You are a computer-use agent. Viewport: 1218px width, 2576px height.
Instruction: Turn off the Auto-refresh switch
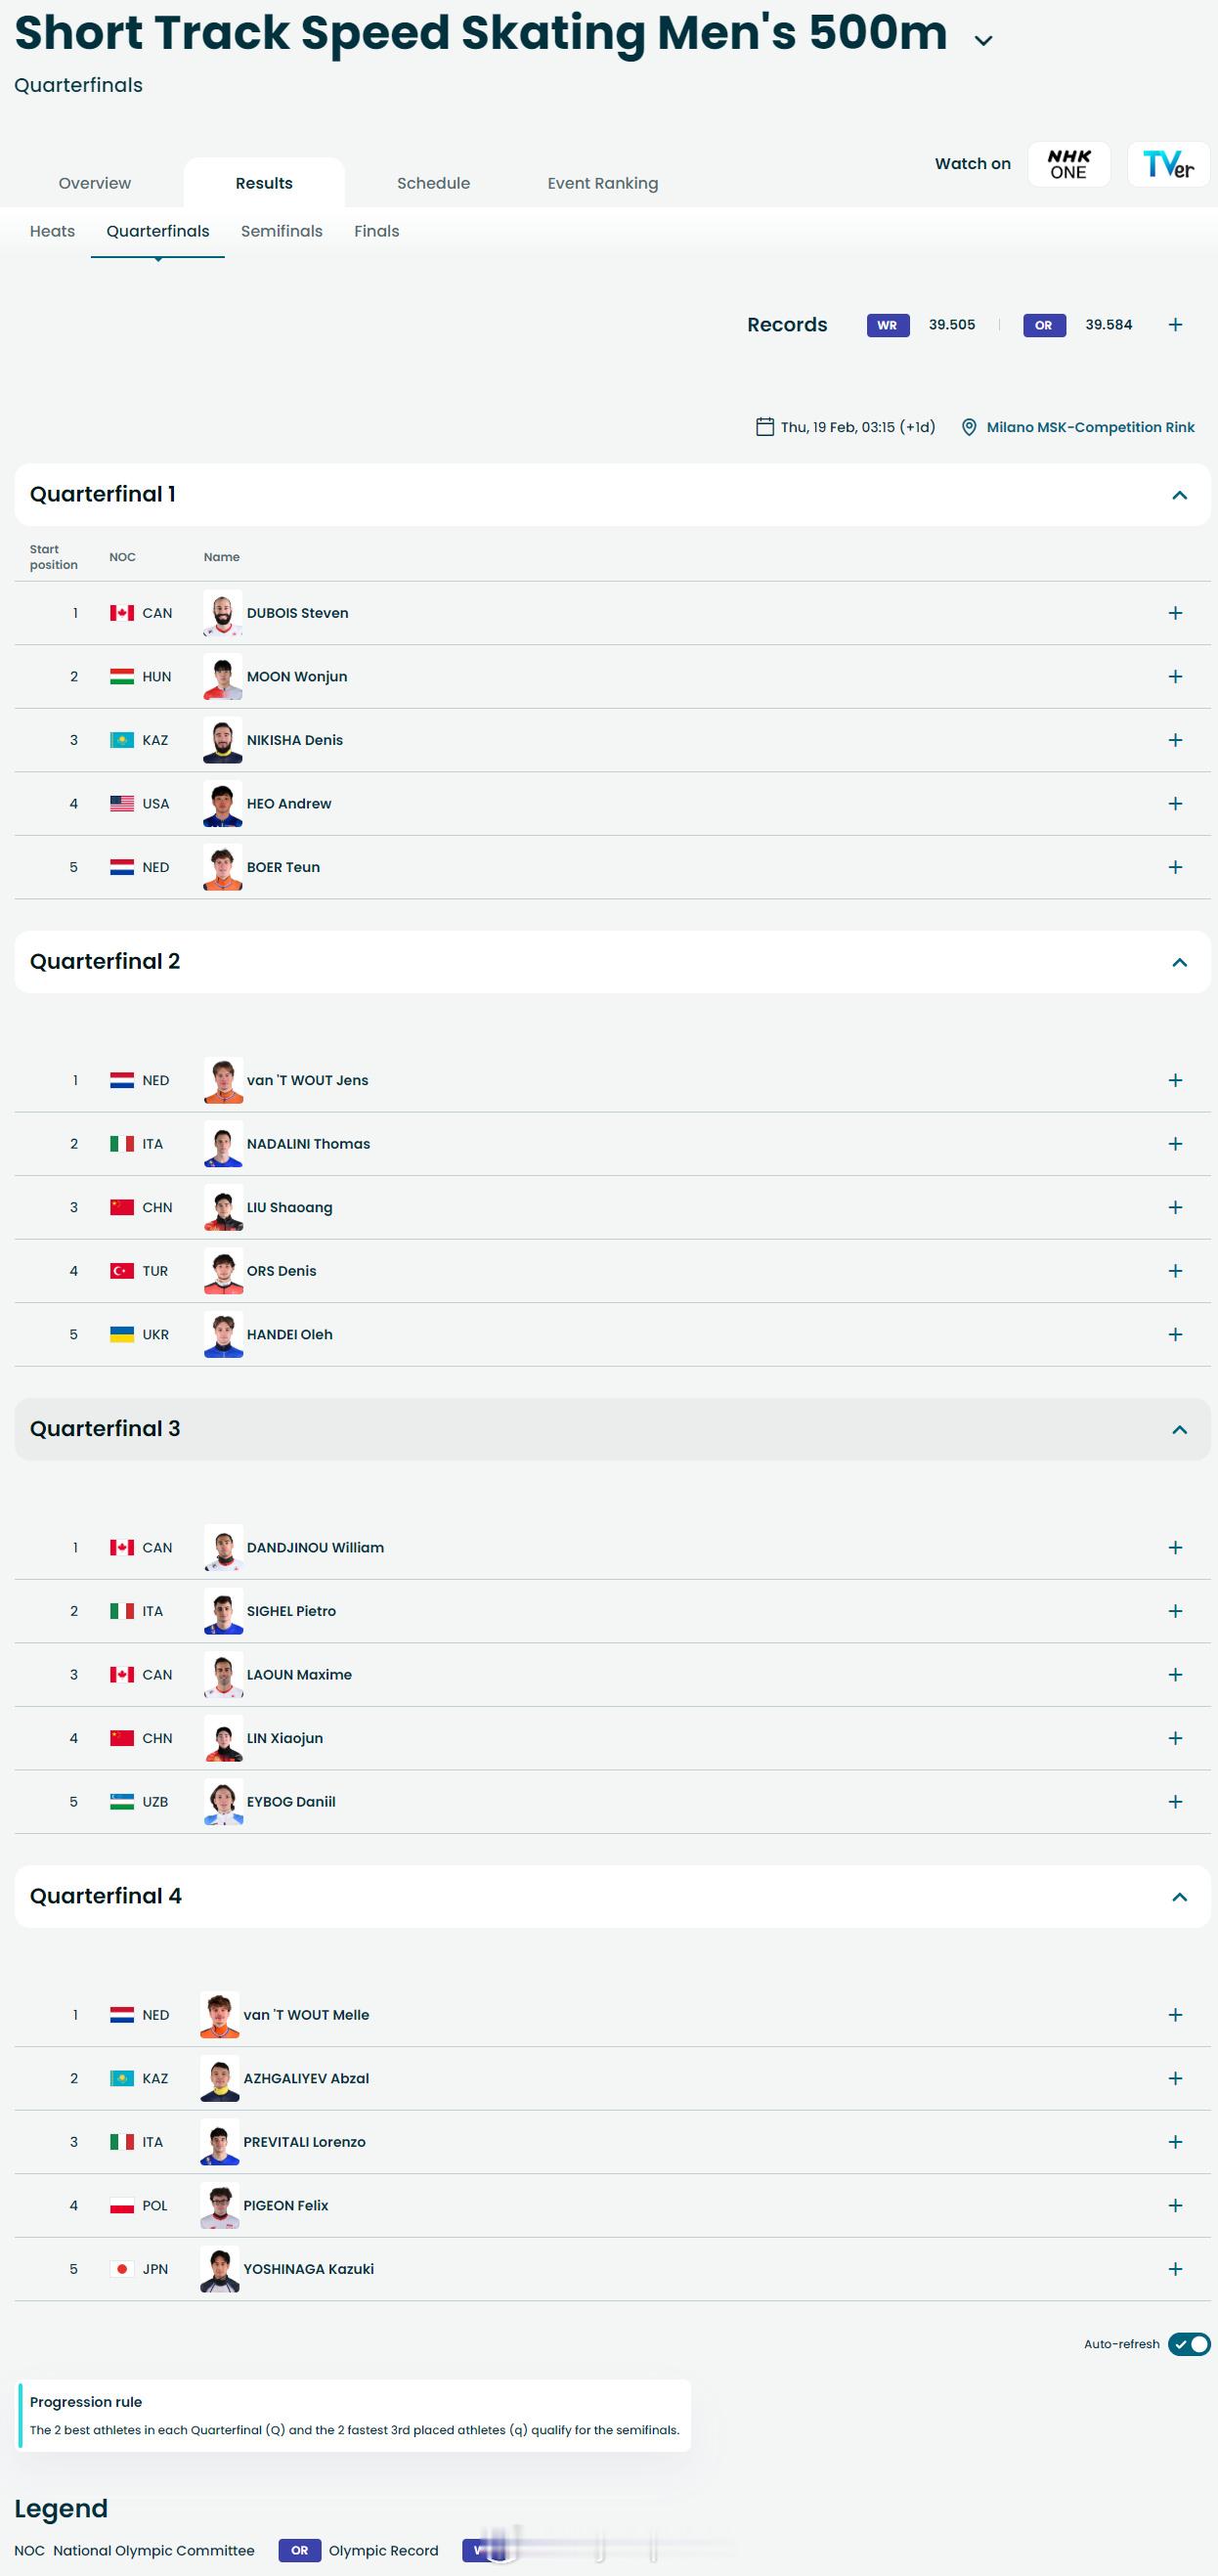pos(1189,2344)
